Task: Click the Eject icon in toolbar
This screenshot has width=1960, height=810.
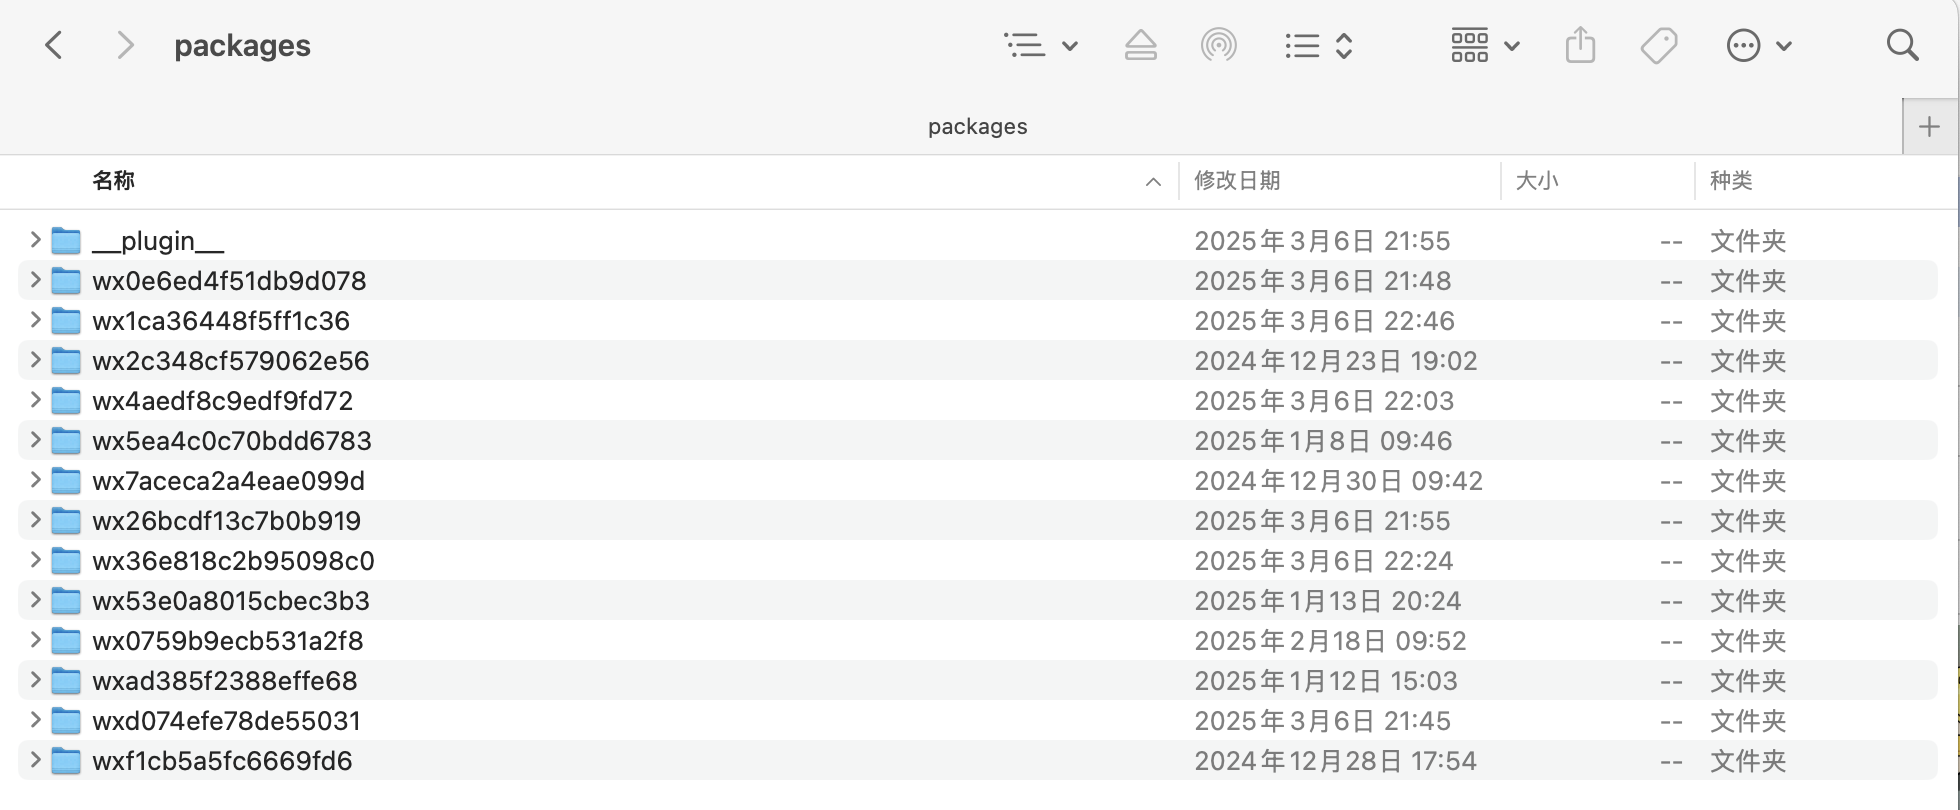Action: point(1140,46)
